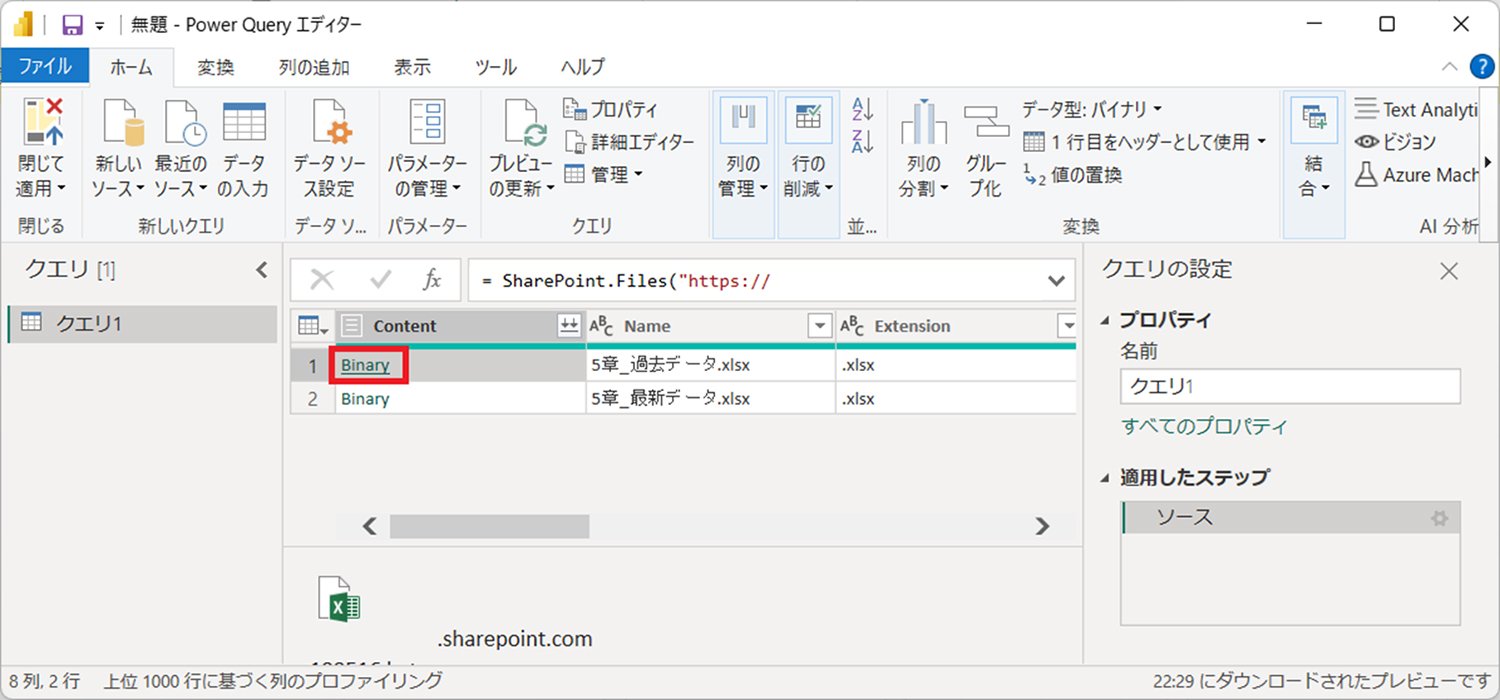Viewport: 1500px width, 700px height.
Task: Open the Advanced Editor (詳細エディター)
Action: 629,142
